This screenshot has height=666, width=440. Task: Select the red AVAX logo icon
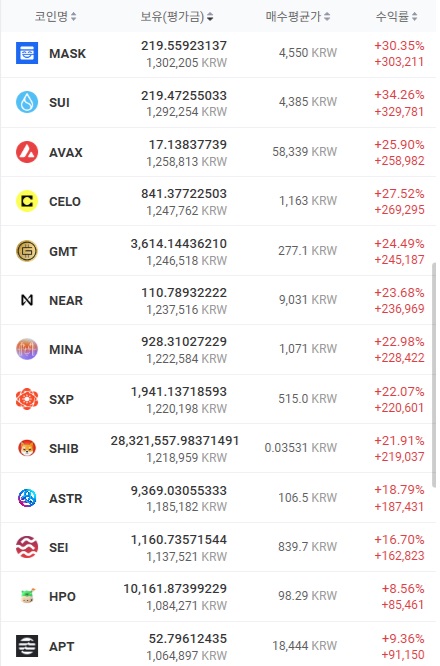click(x=27, y=152)
